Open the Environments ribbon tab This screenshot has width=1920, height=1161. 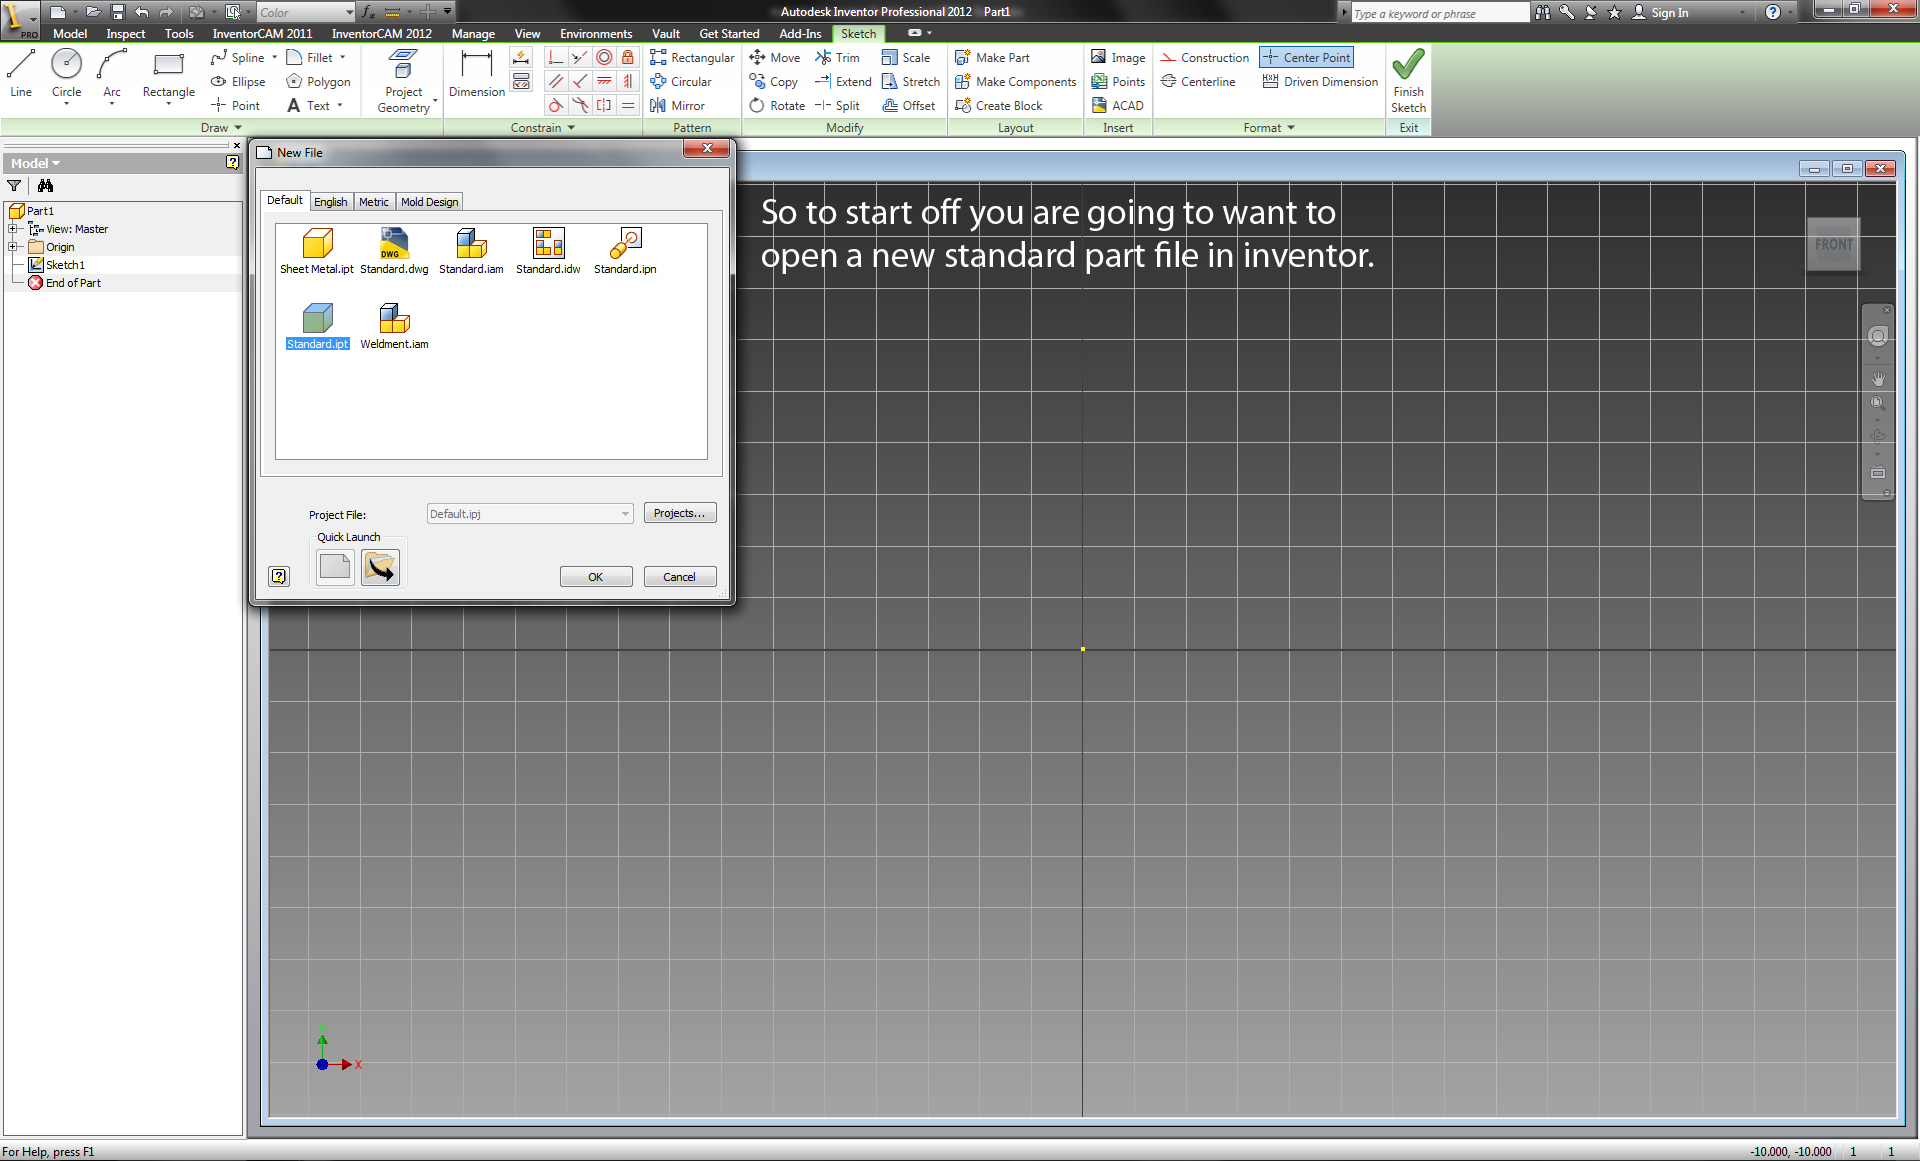596,34
